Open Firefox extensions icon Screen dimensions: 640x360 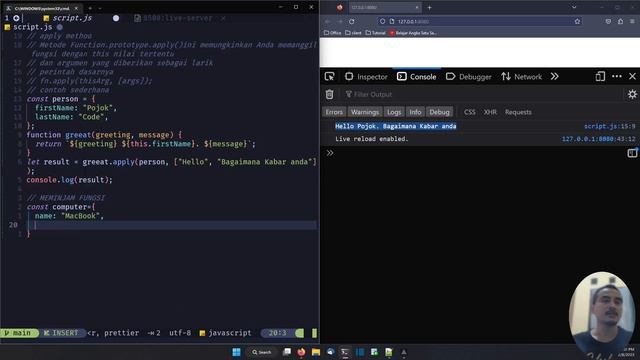point(620,21)
